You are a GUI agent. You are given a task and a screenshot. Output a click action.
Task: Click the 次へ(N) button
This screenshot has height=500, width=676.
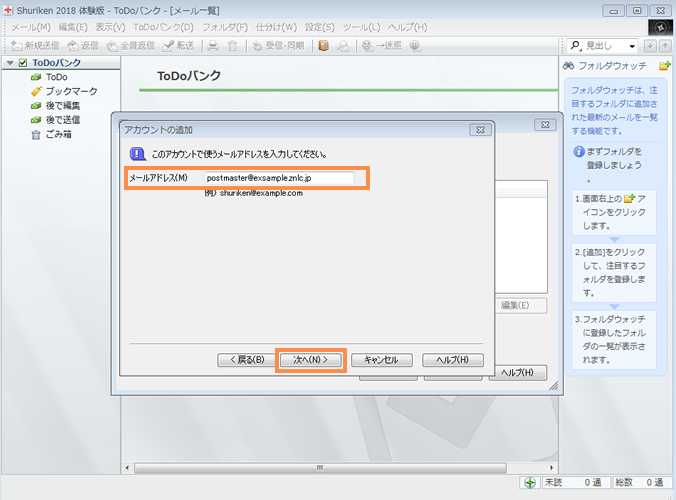coord(310,360)
